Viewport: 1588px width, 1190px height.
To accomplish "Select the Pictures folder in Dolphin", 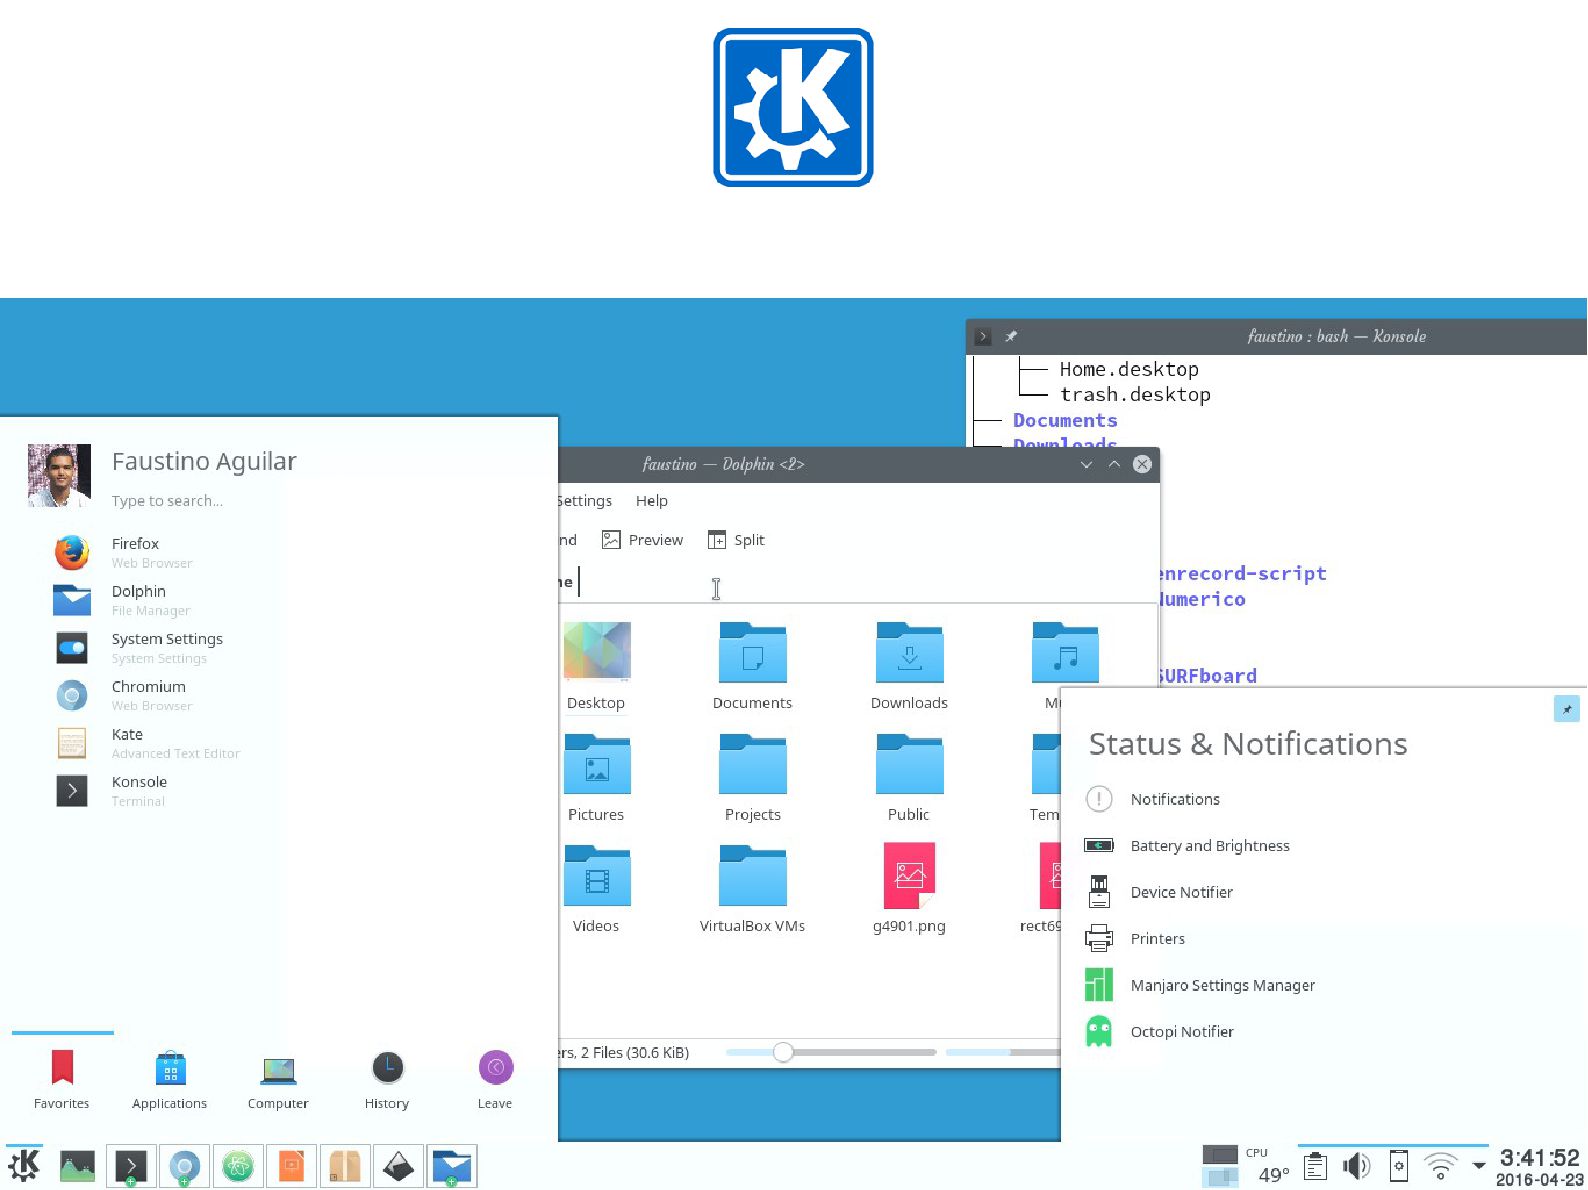I will tap(596, 778).
